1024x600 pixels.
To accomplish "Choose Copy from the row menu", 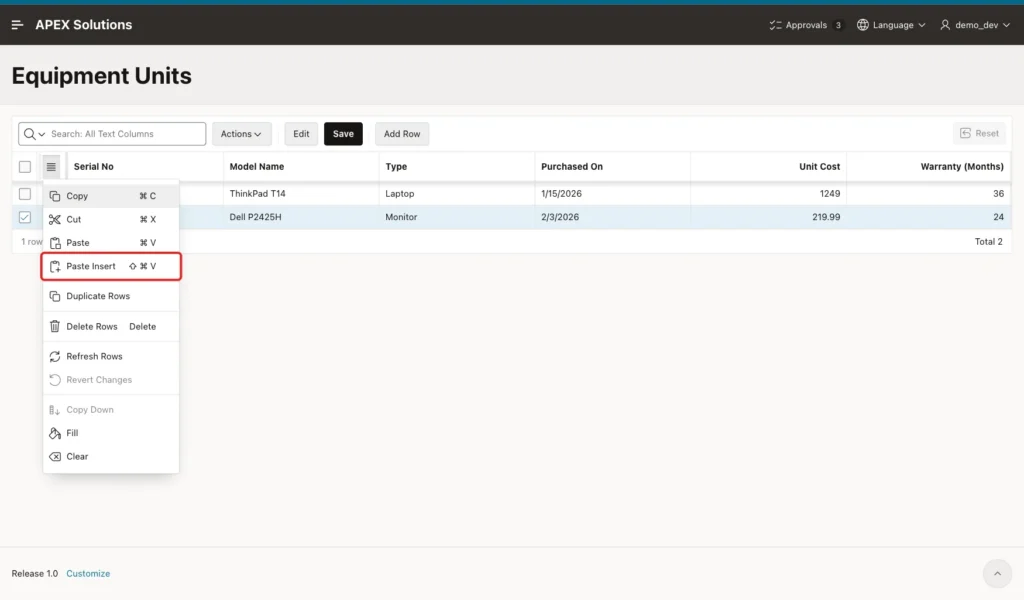I will pyautogui.click(x=111, y=196).
